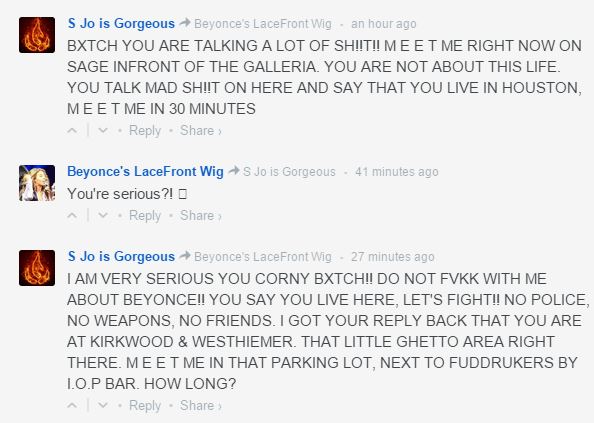Open Beyonce's LaceFront Wig author profile link
Viewport: 594px width, 423px height.
145,172
